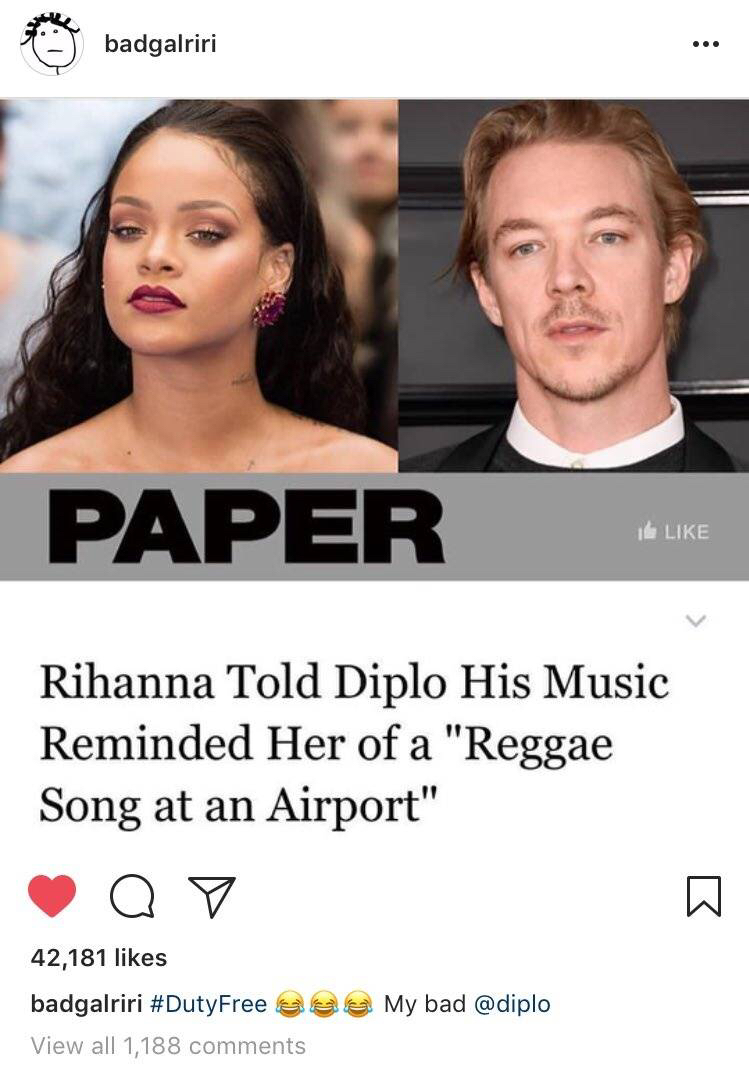Open comments with the speech bubble icon
The image size is (749, 1073).
(132, 896)
